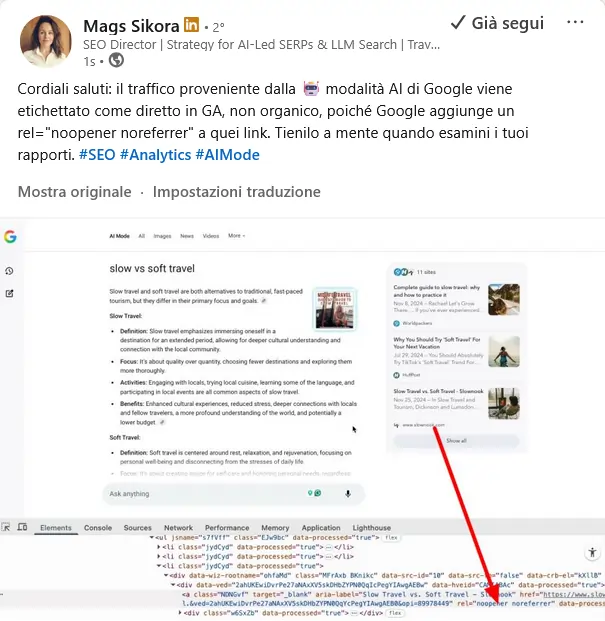The height and width of the screenshot is (621, 605).
Task: Click the Worldpackers card thumbnail image
Action: click(x=504, y=299)
